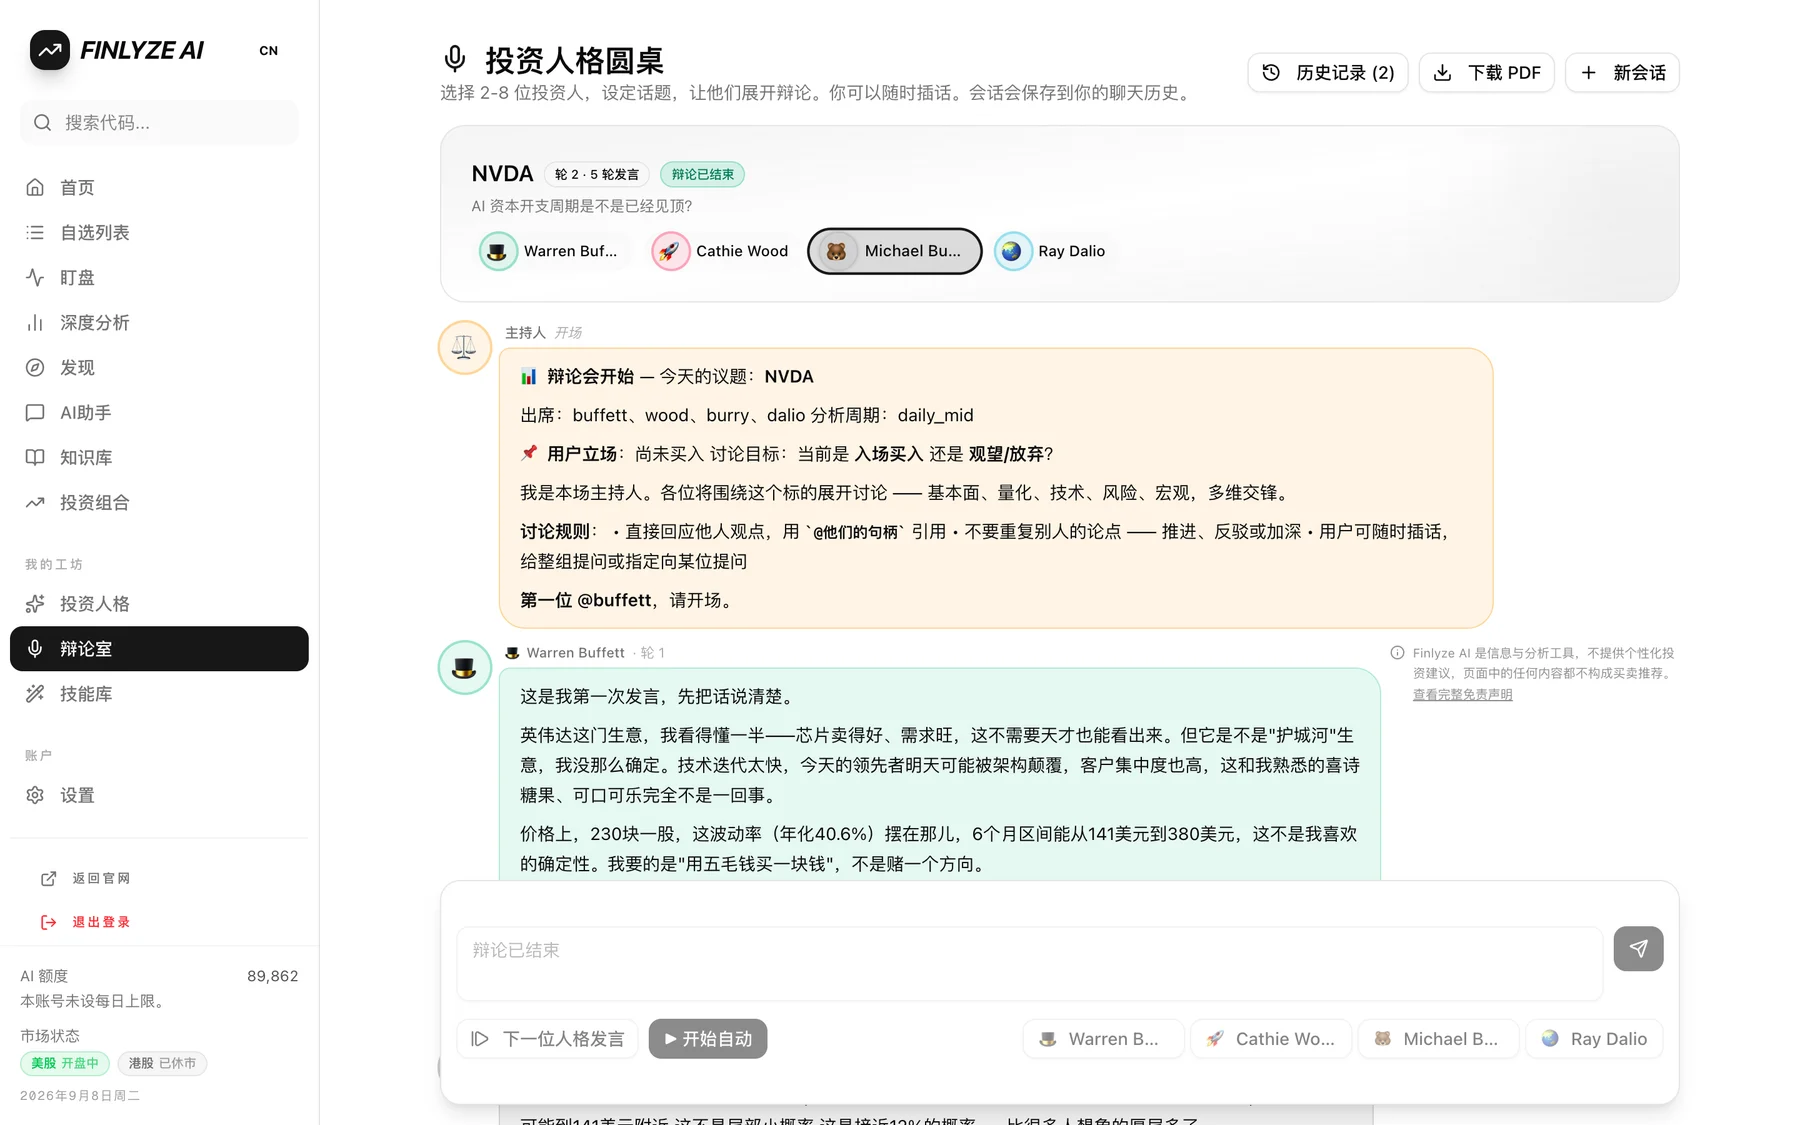Click the paper plane send icon

[1638, 948]
